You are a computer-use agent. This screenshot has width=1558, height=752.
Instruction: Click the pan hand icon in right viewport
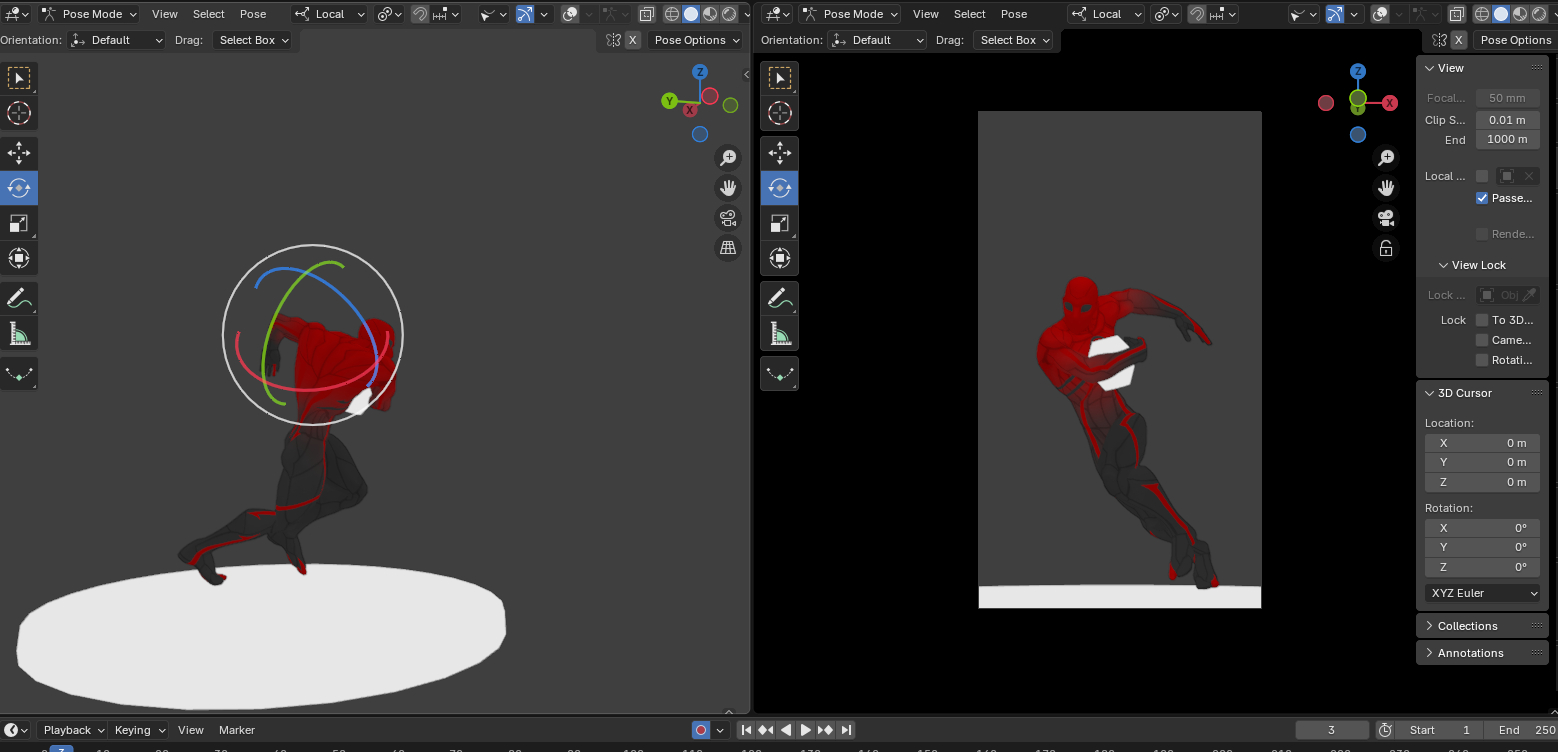pyautogui.click(x=1386, y=188)
